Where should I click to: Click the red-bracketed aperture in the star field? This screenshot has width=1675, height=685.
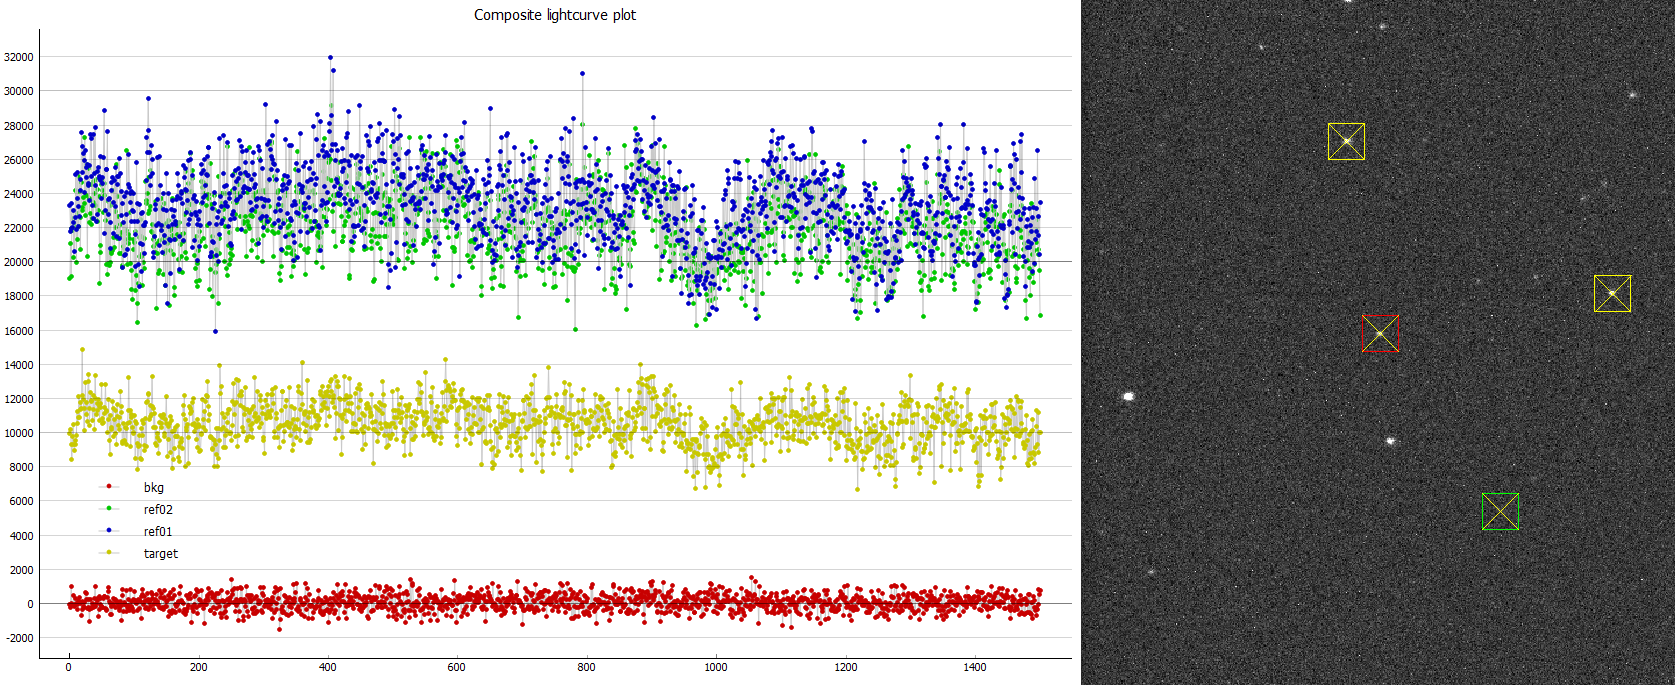(x=1380, y=333)
